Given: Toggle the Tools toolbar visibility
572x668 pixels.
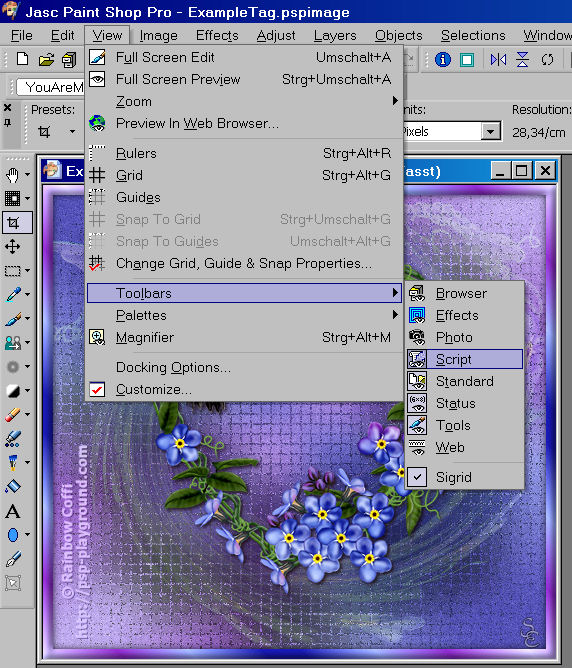Looking at the screenshot, I should tap(464, 426).
